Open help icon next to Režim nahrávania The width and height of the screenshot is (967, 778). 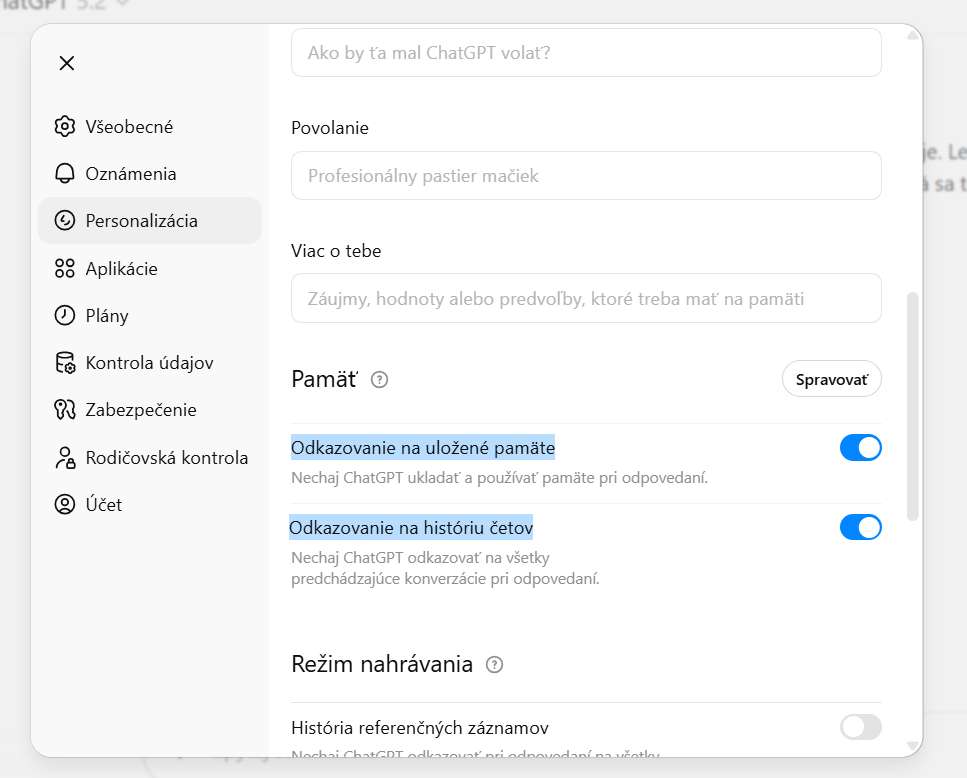(495, 665)
